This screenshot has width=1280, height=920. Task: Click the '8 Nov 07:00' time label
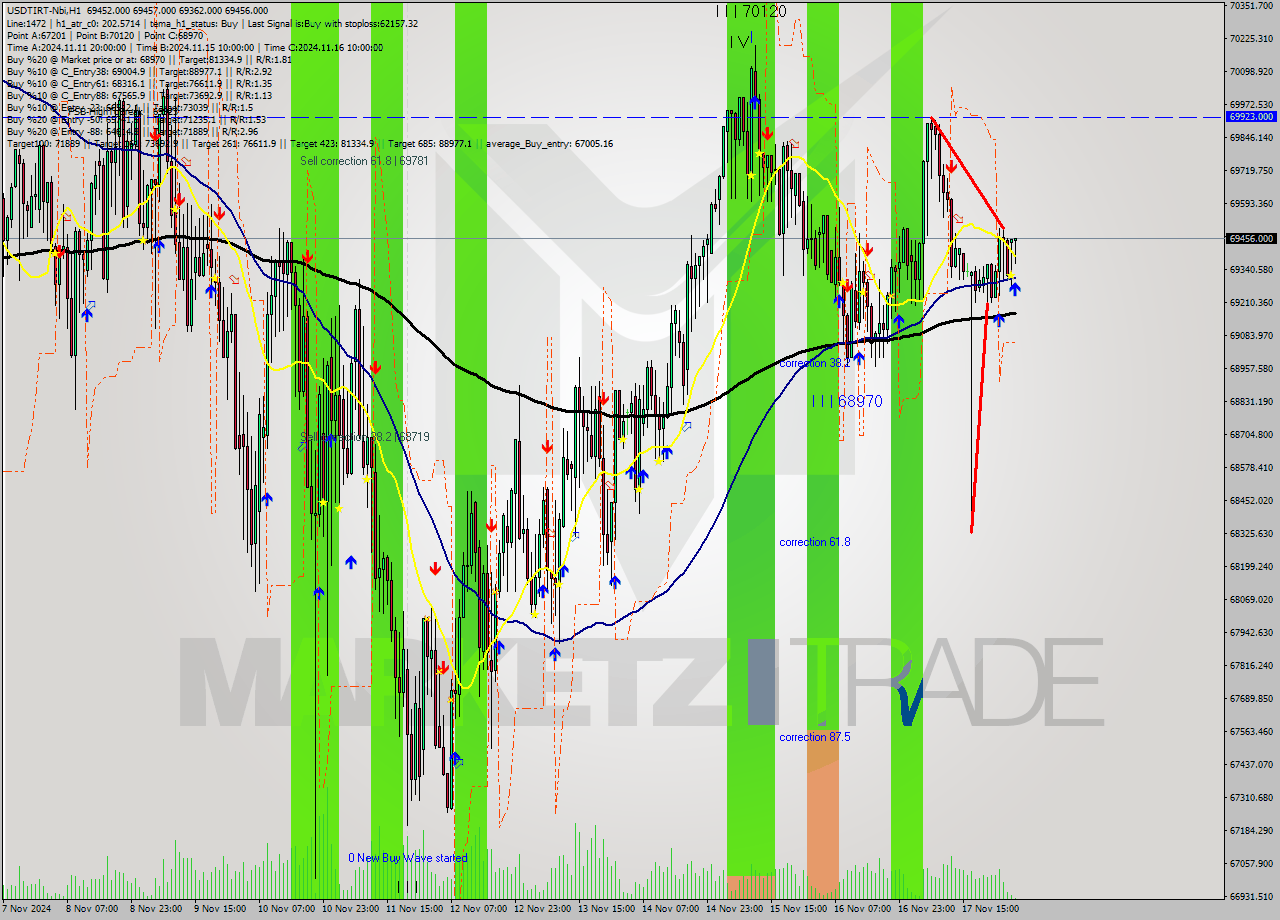90,910
